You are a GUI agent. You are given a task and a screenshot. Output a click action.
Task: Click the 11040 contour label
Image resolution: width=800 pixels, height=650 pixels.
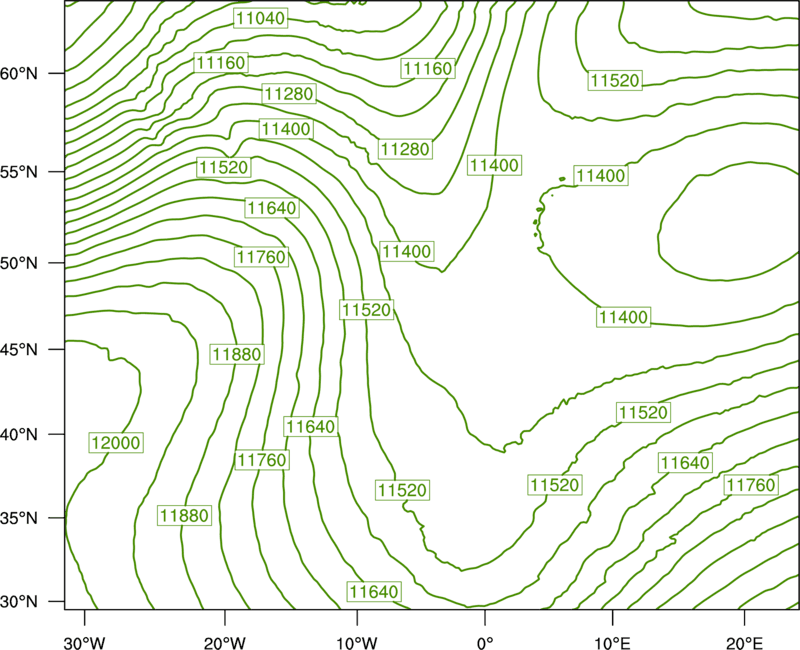click(x=261, y=18)
